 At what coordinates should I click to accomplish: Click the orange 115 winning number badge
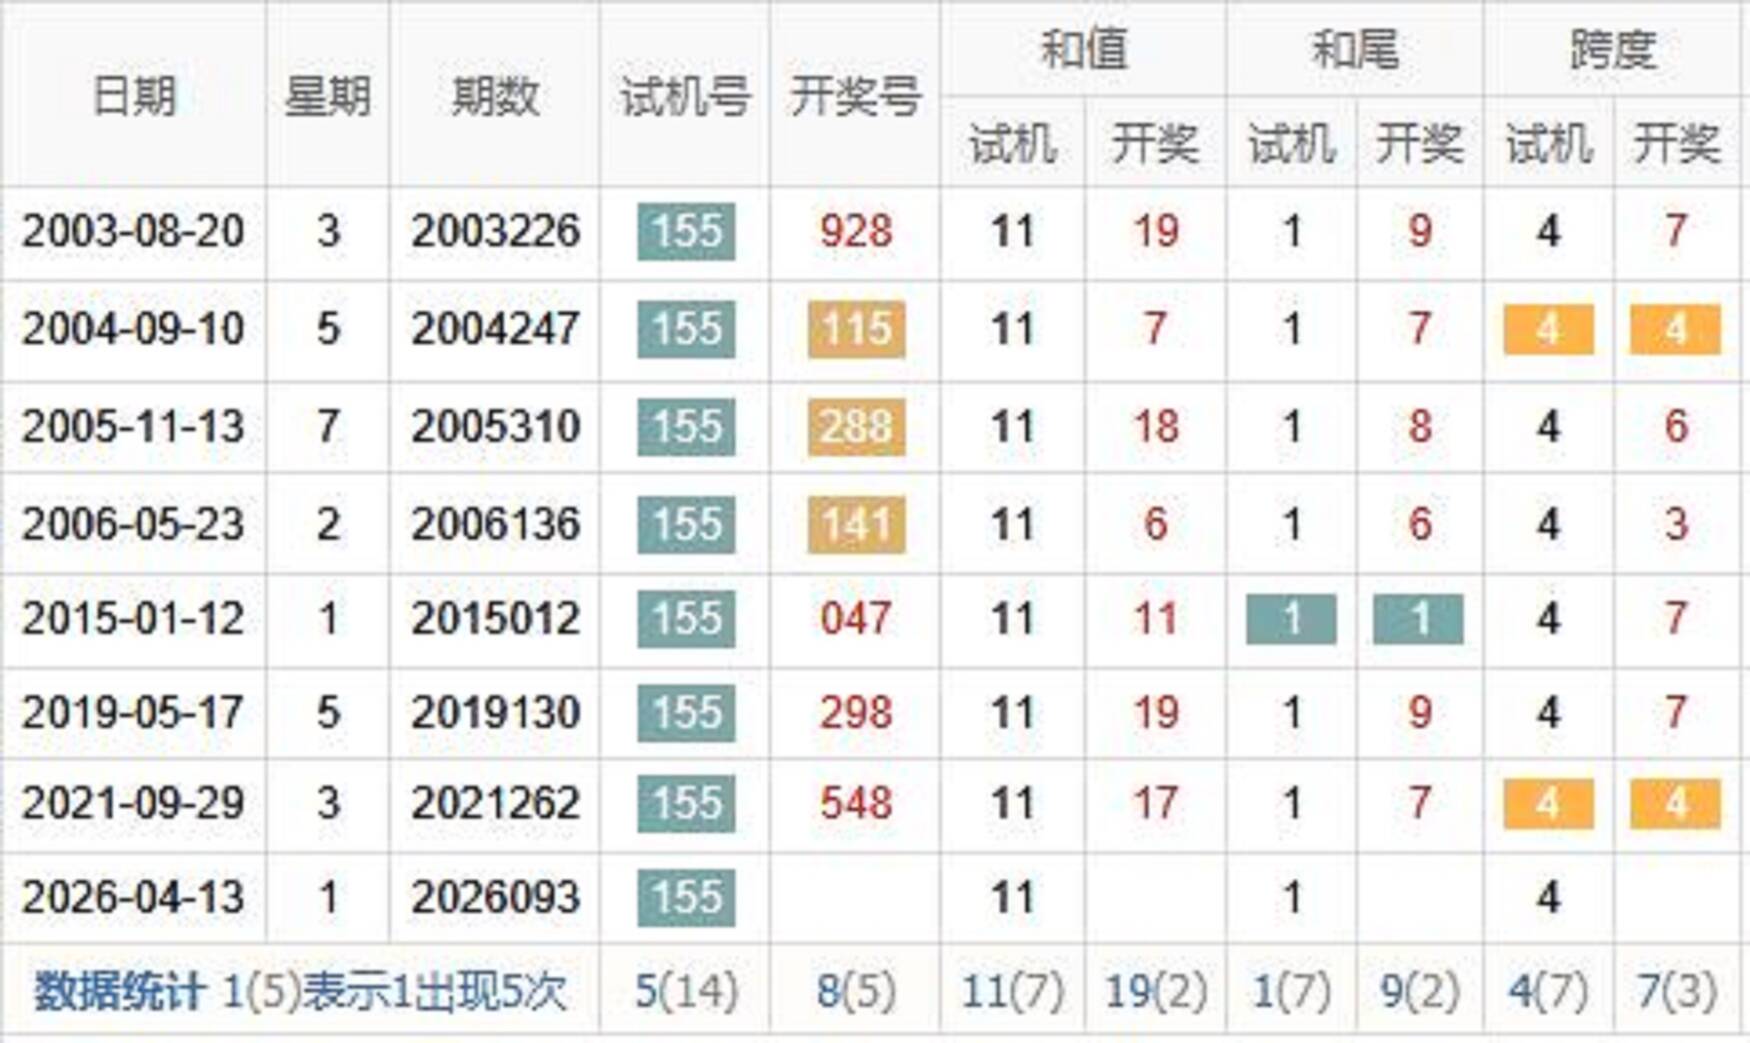[856, 329]
